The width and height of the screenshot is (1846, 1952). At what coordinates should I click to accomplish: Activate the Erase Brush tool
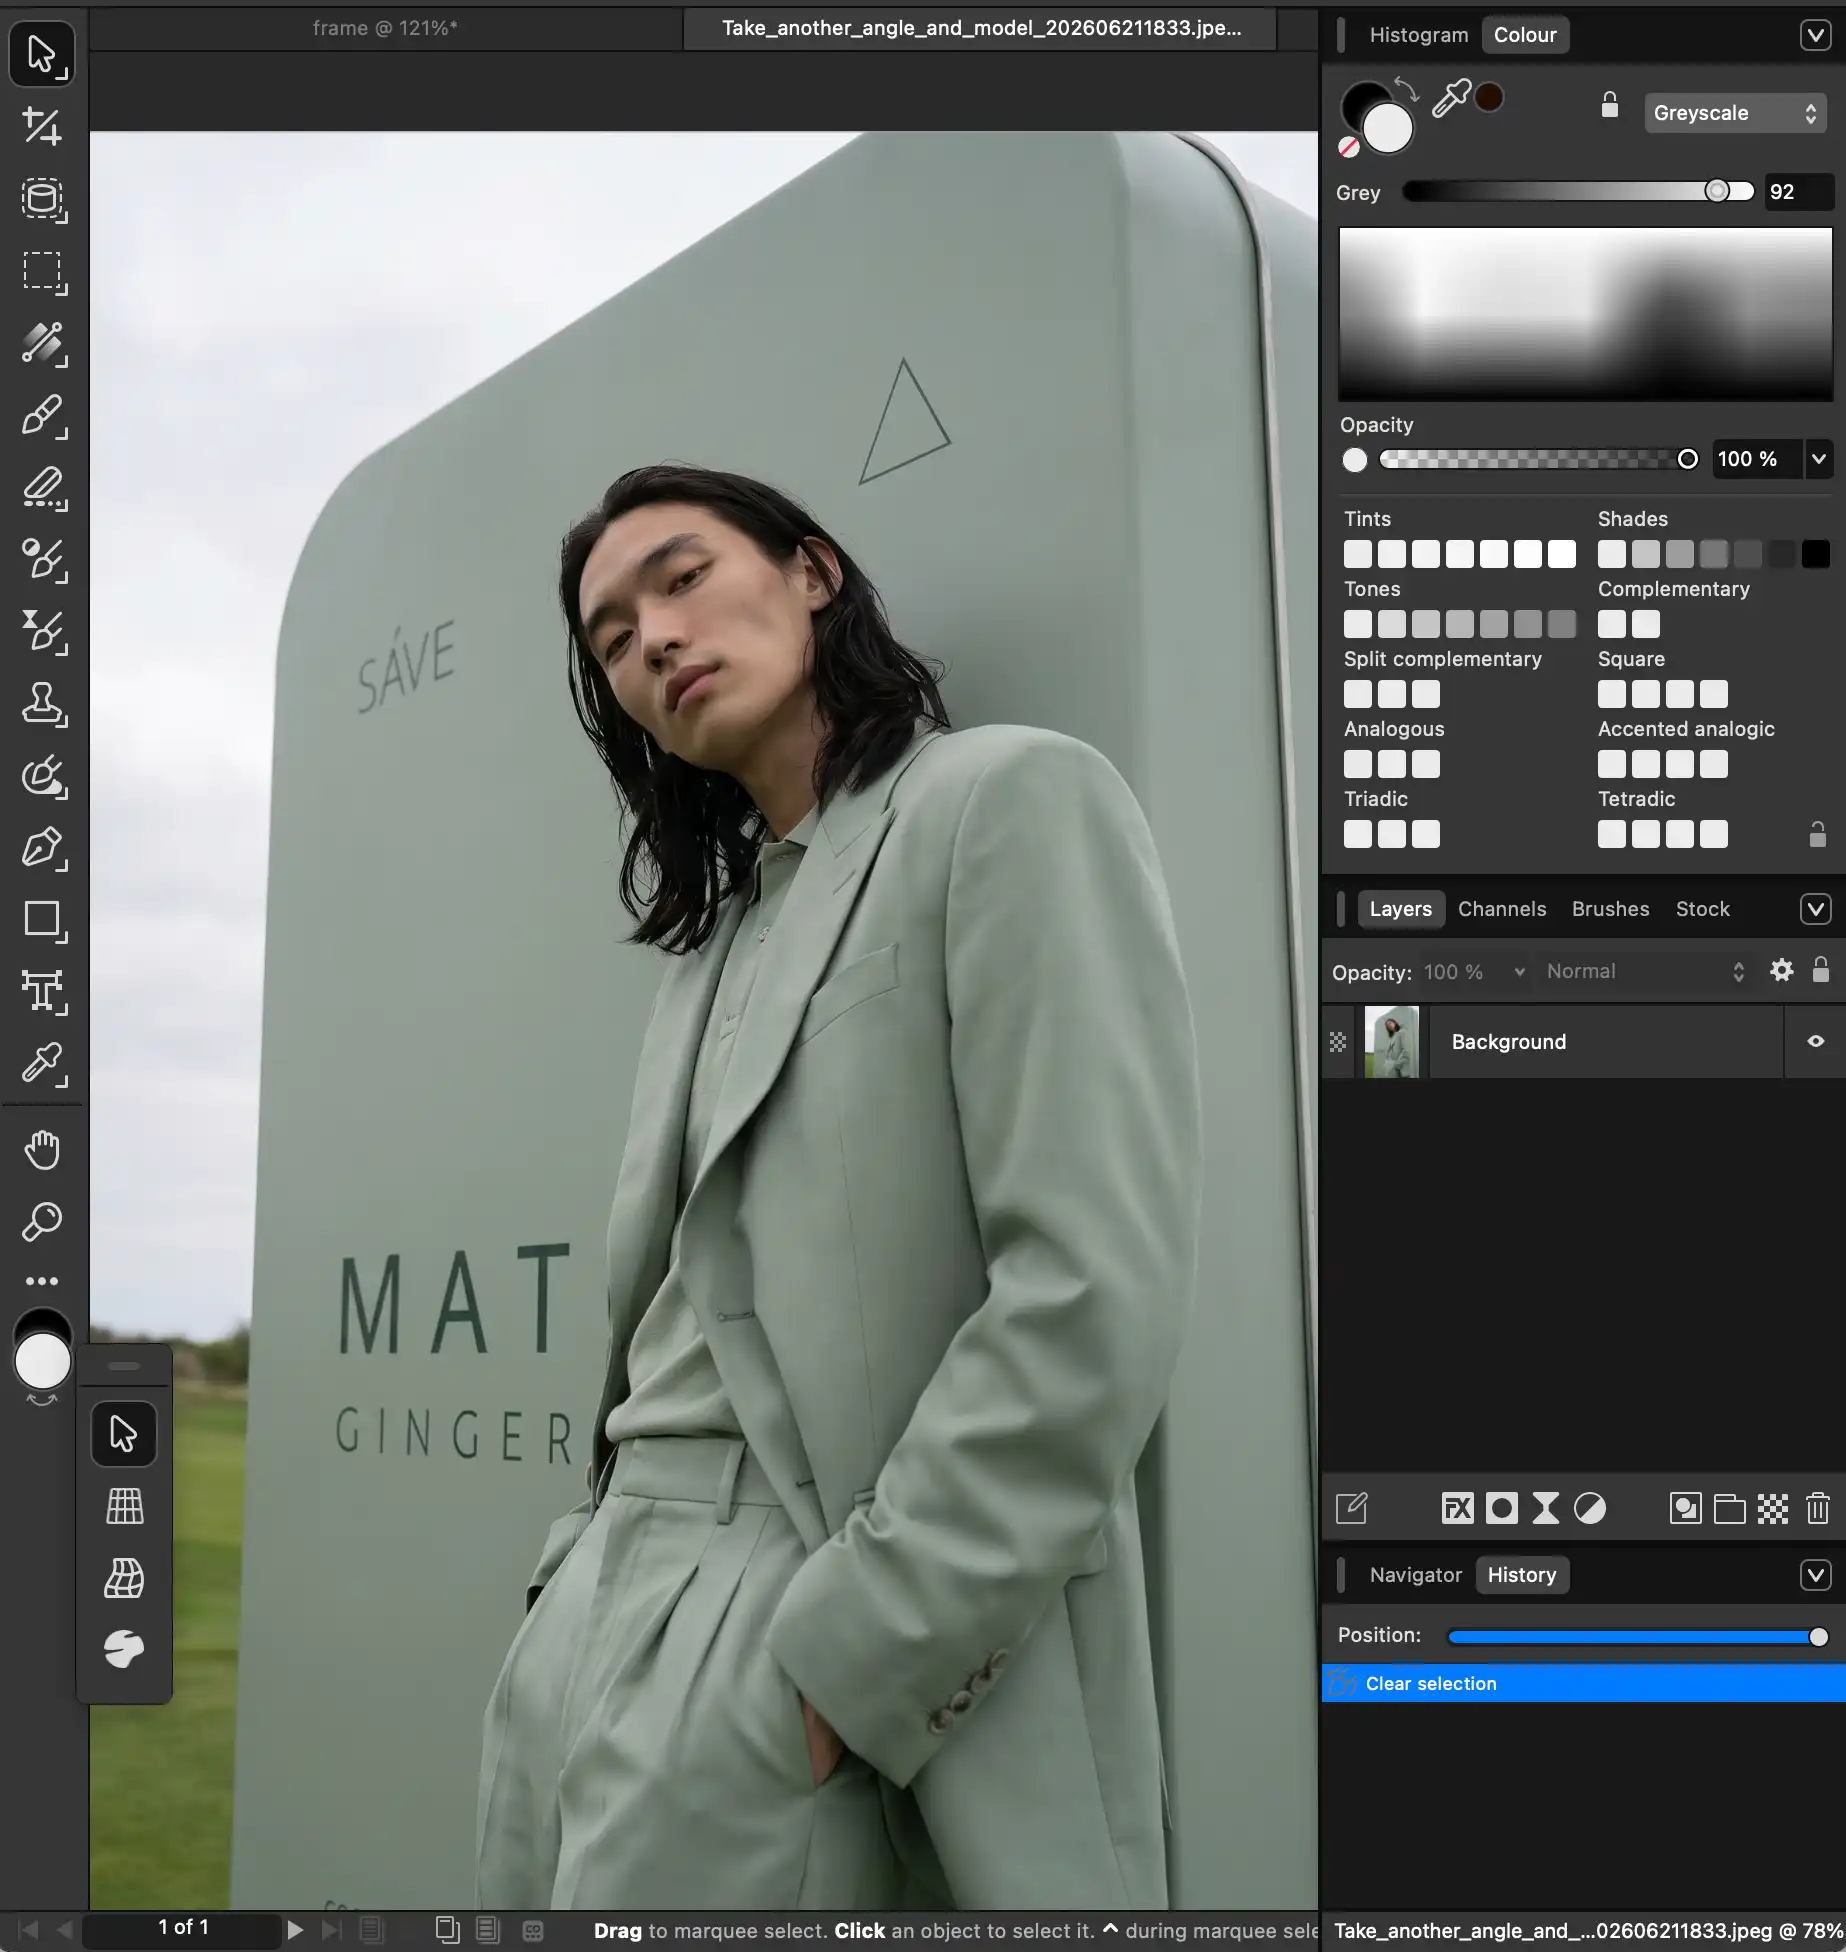(43, 488)
